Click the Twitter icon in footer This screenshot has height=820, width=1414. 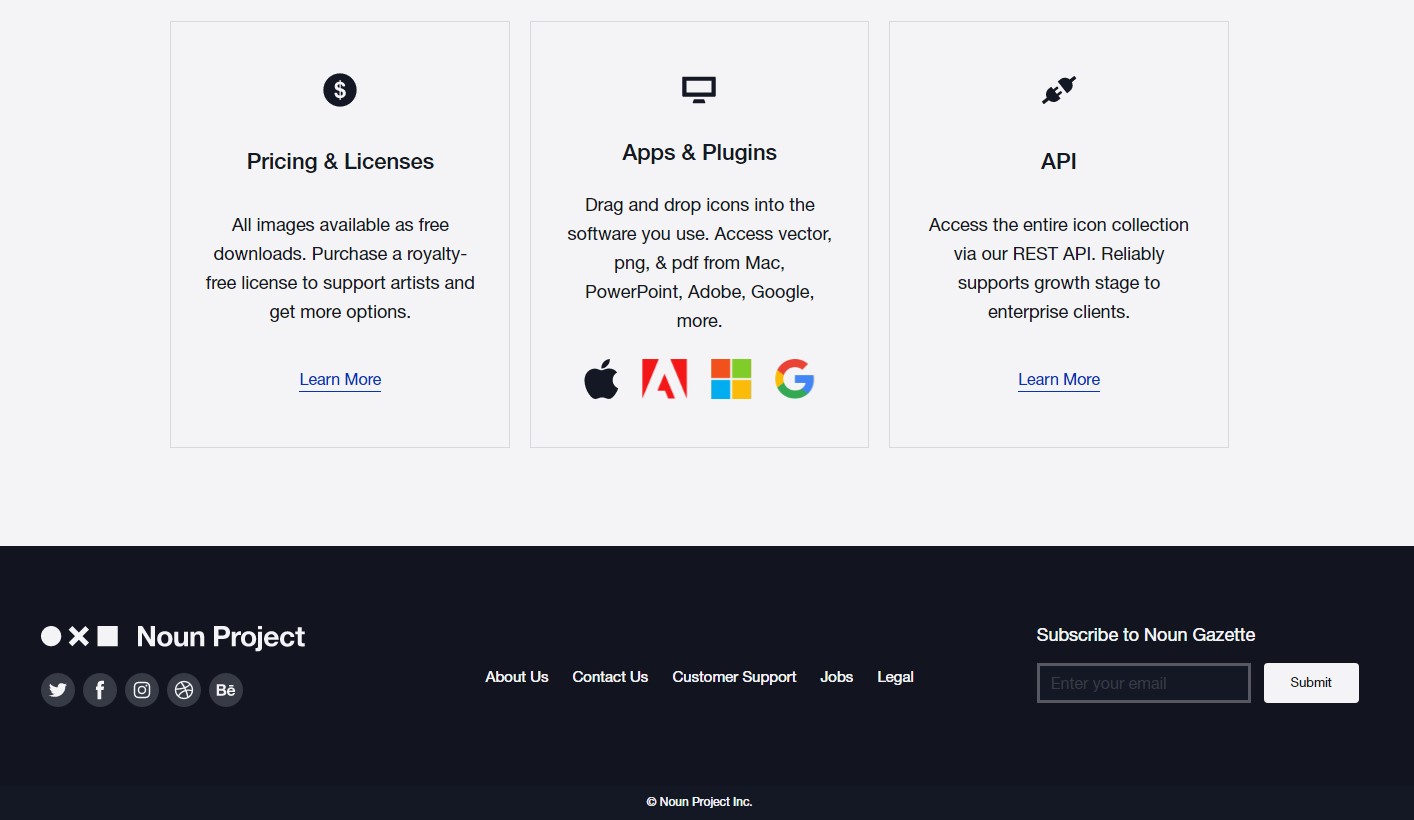[58, 690]
